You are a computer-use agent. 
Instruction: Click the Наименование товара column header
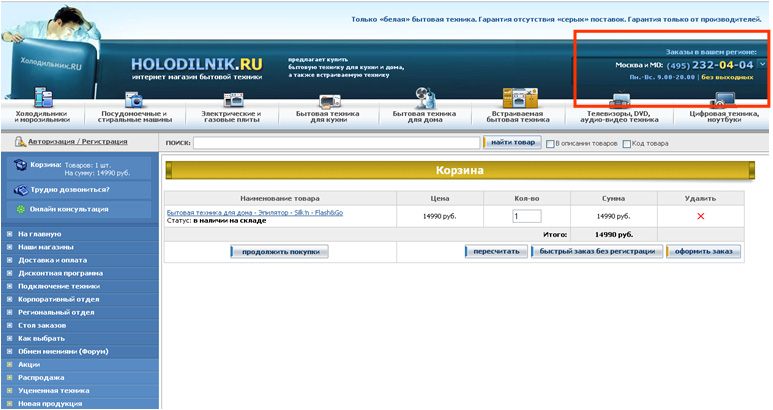(280, 199)
